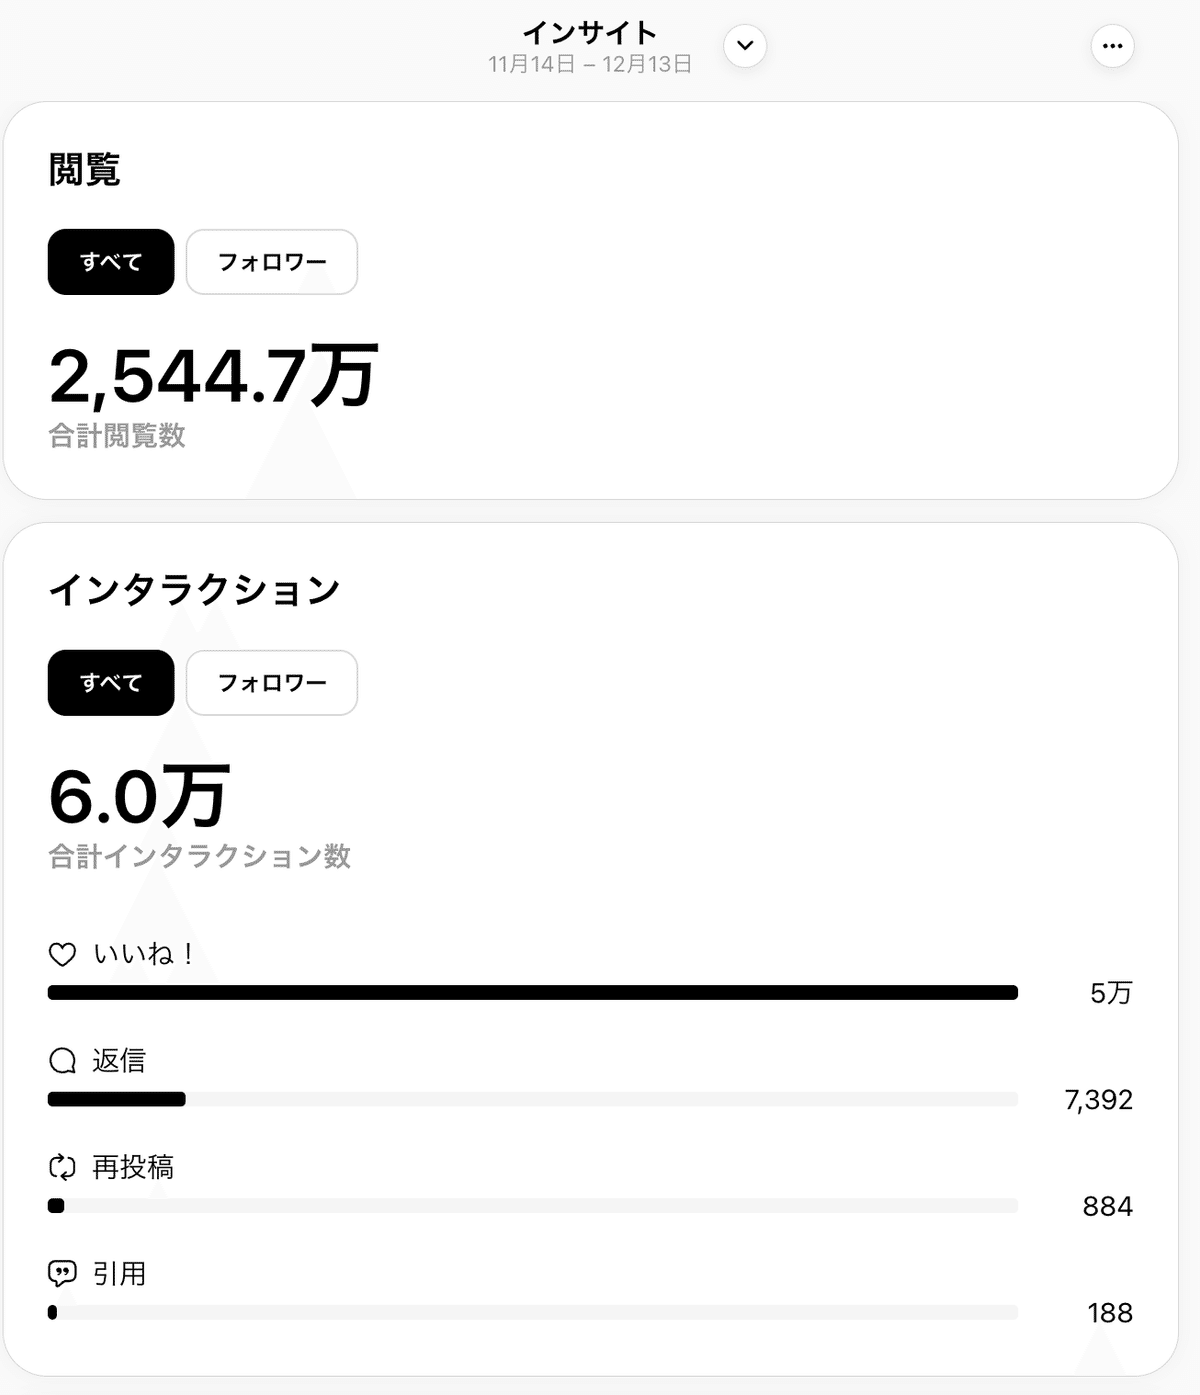Click the 閲覧 section heading
The width and height of the screenshot is (1200, 1395).
(x=85, y=170)
